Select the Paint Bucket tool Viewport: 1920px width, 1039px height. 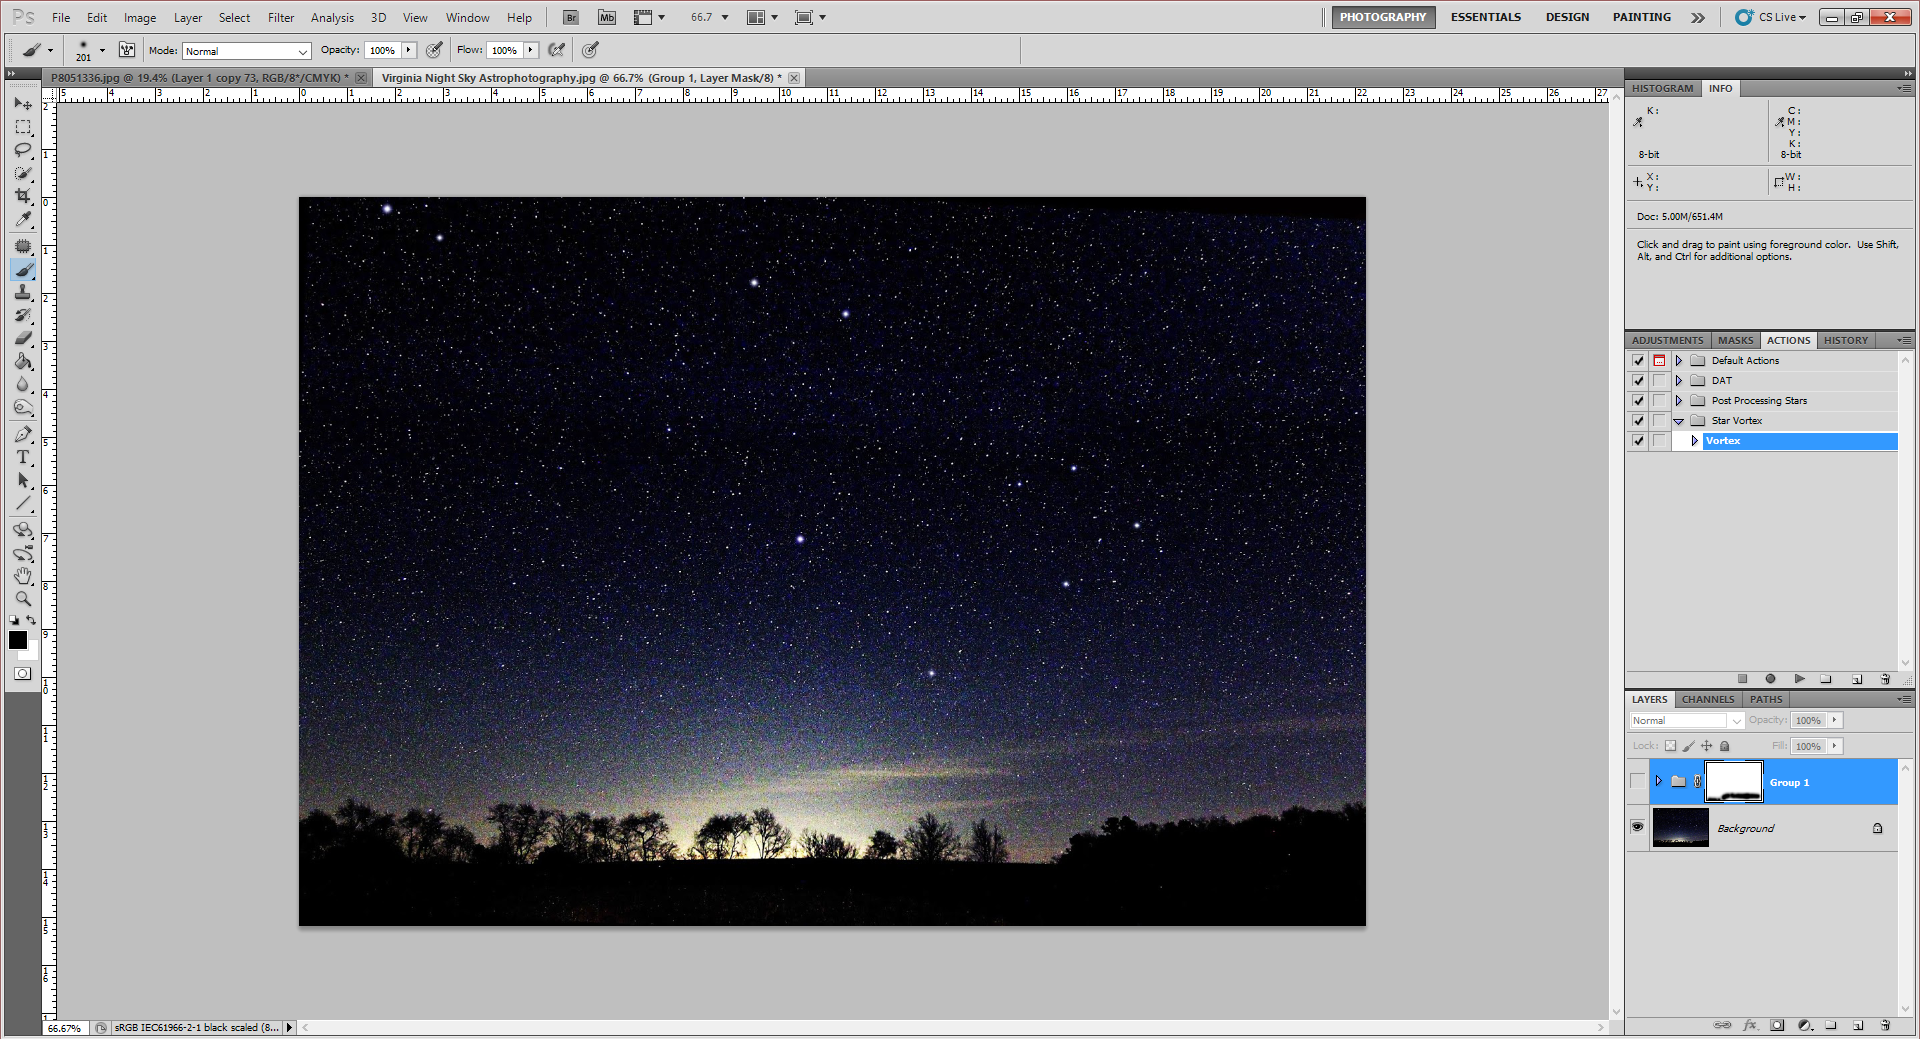coord(23,361)
